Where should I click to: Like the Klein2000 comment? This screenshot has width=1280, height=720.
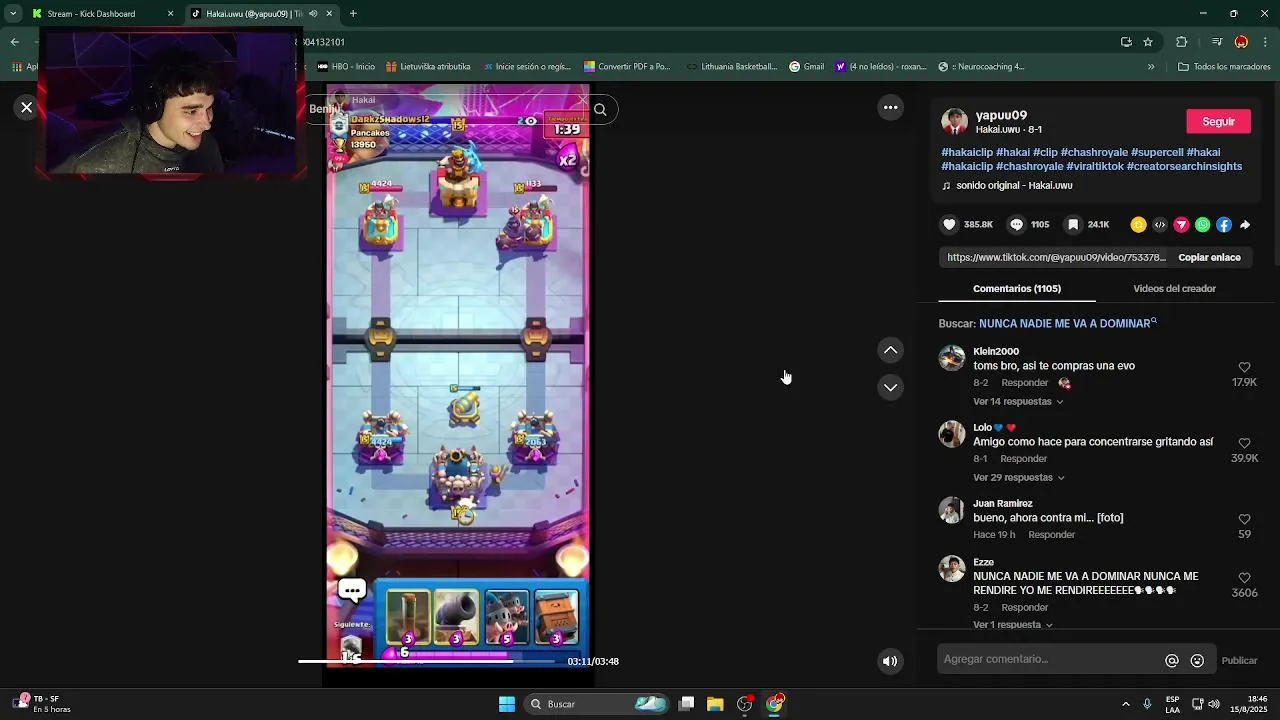[1244, 367]
